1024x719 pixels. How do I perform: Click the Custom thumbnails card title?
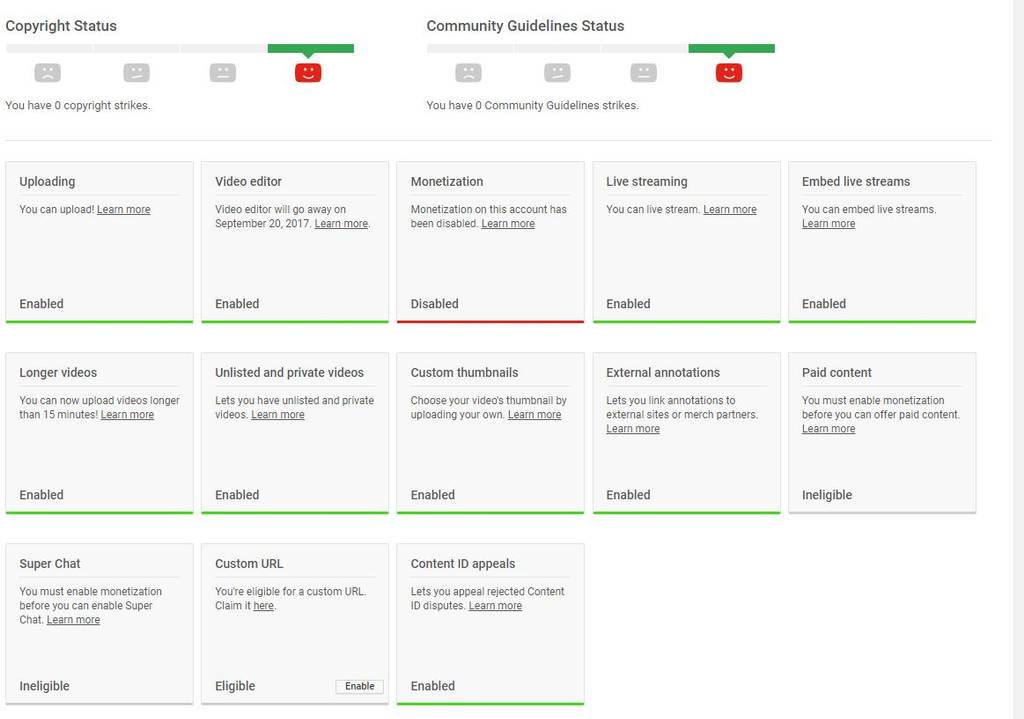(464, 373)
